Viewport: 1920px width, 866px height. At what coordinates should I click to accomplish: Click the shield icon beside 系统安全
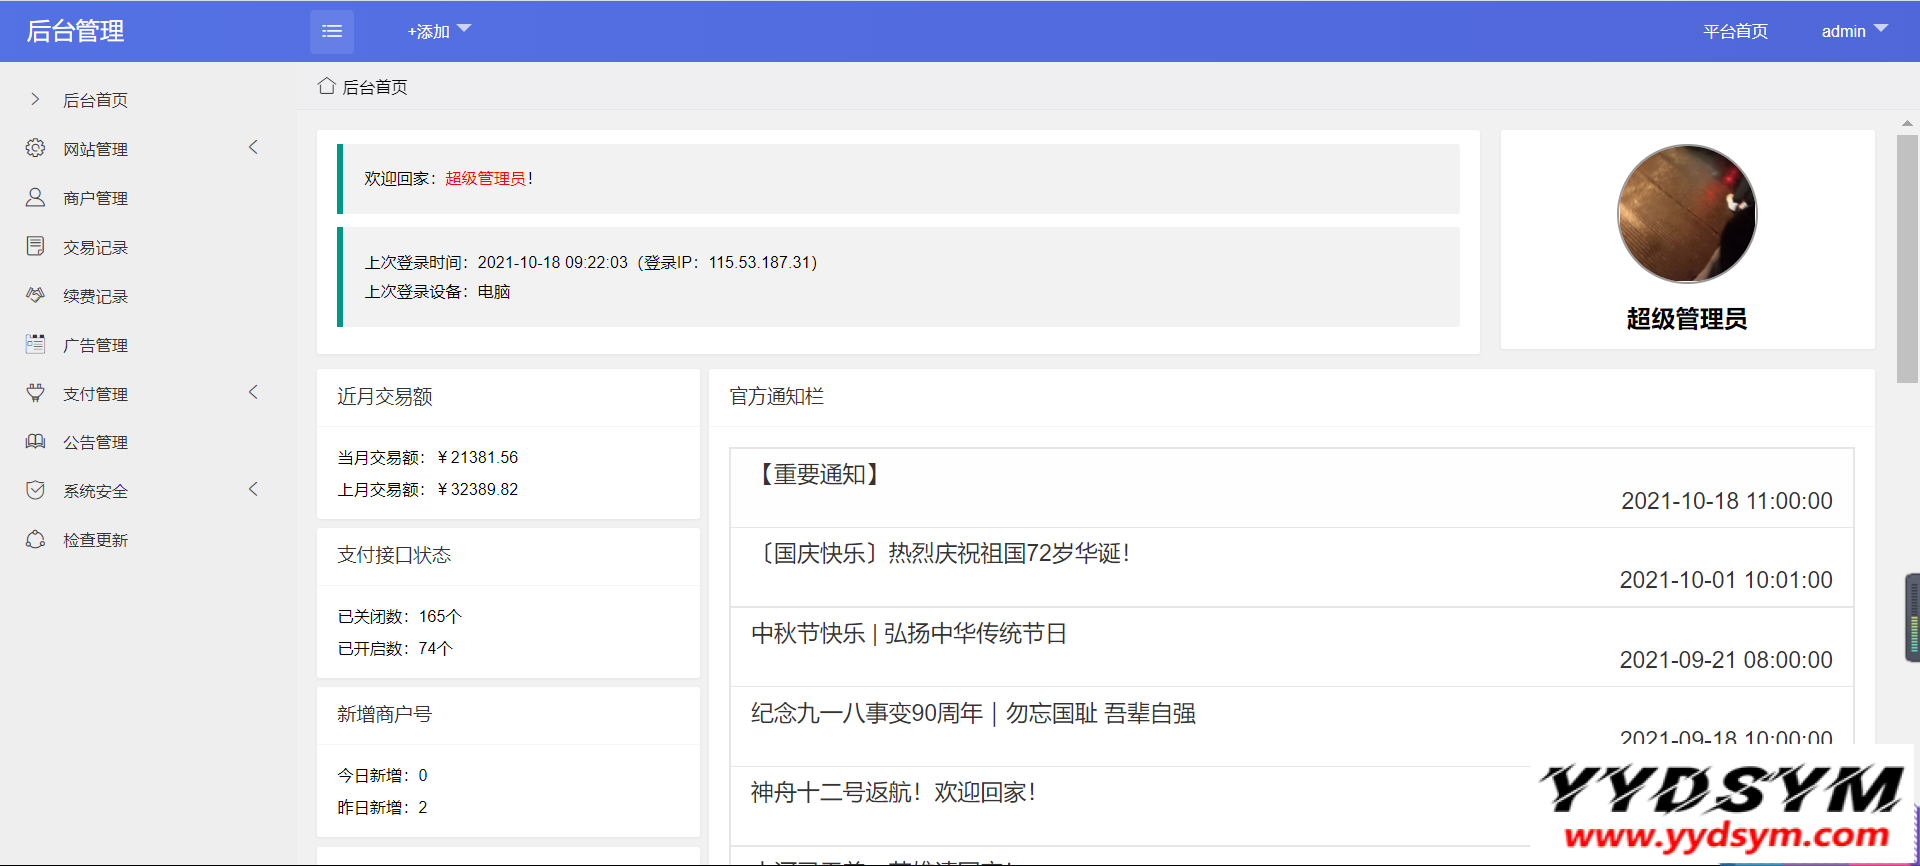click(35, 490)
